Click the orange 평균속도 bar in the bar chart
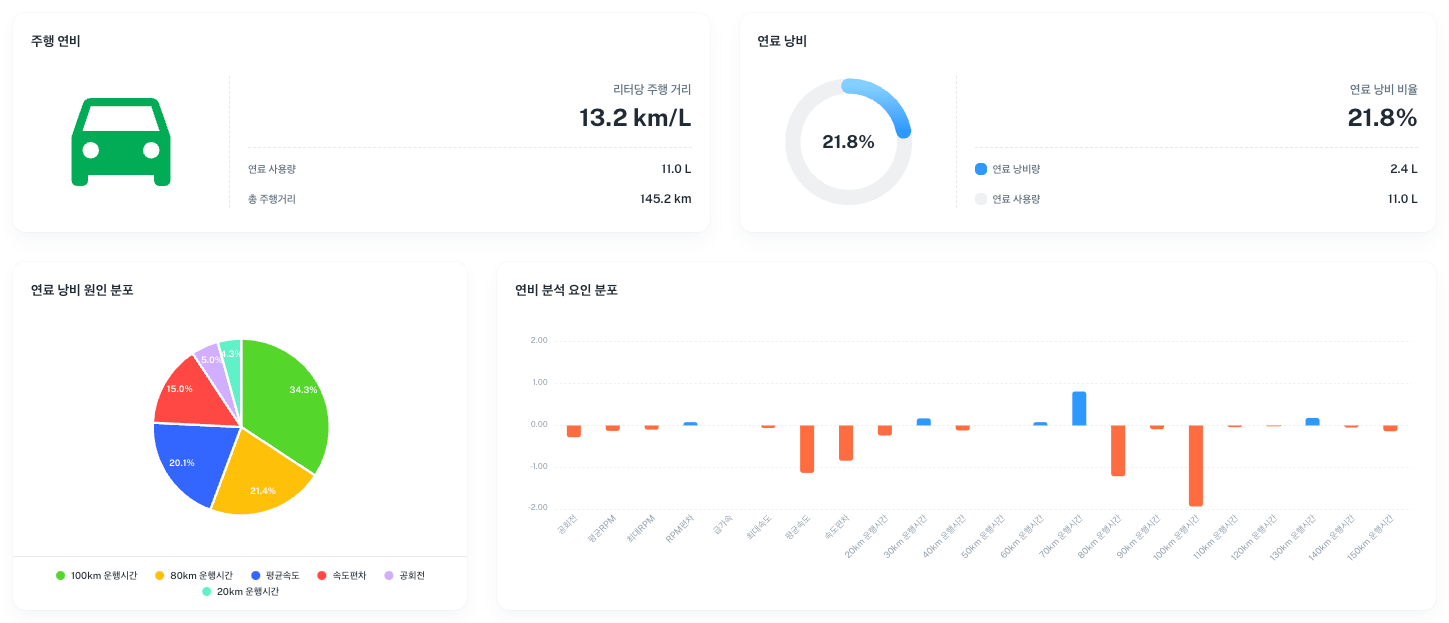Image resolution: width=1449 pixels, height=623 pixels. tap(807, 449)
